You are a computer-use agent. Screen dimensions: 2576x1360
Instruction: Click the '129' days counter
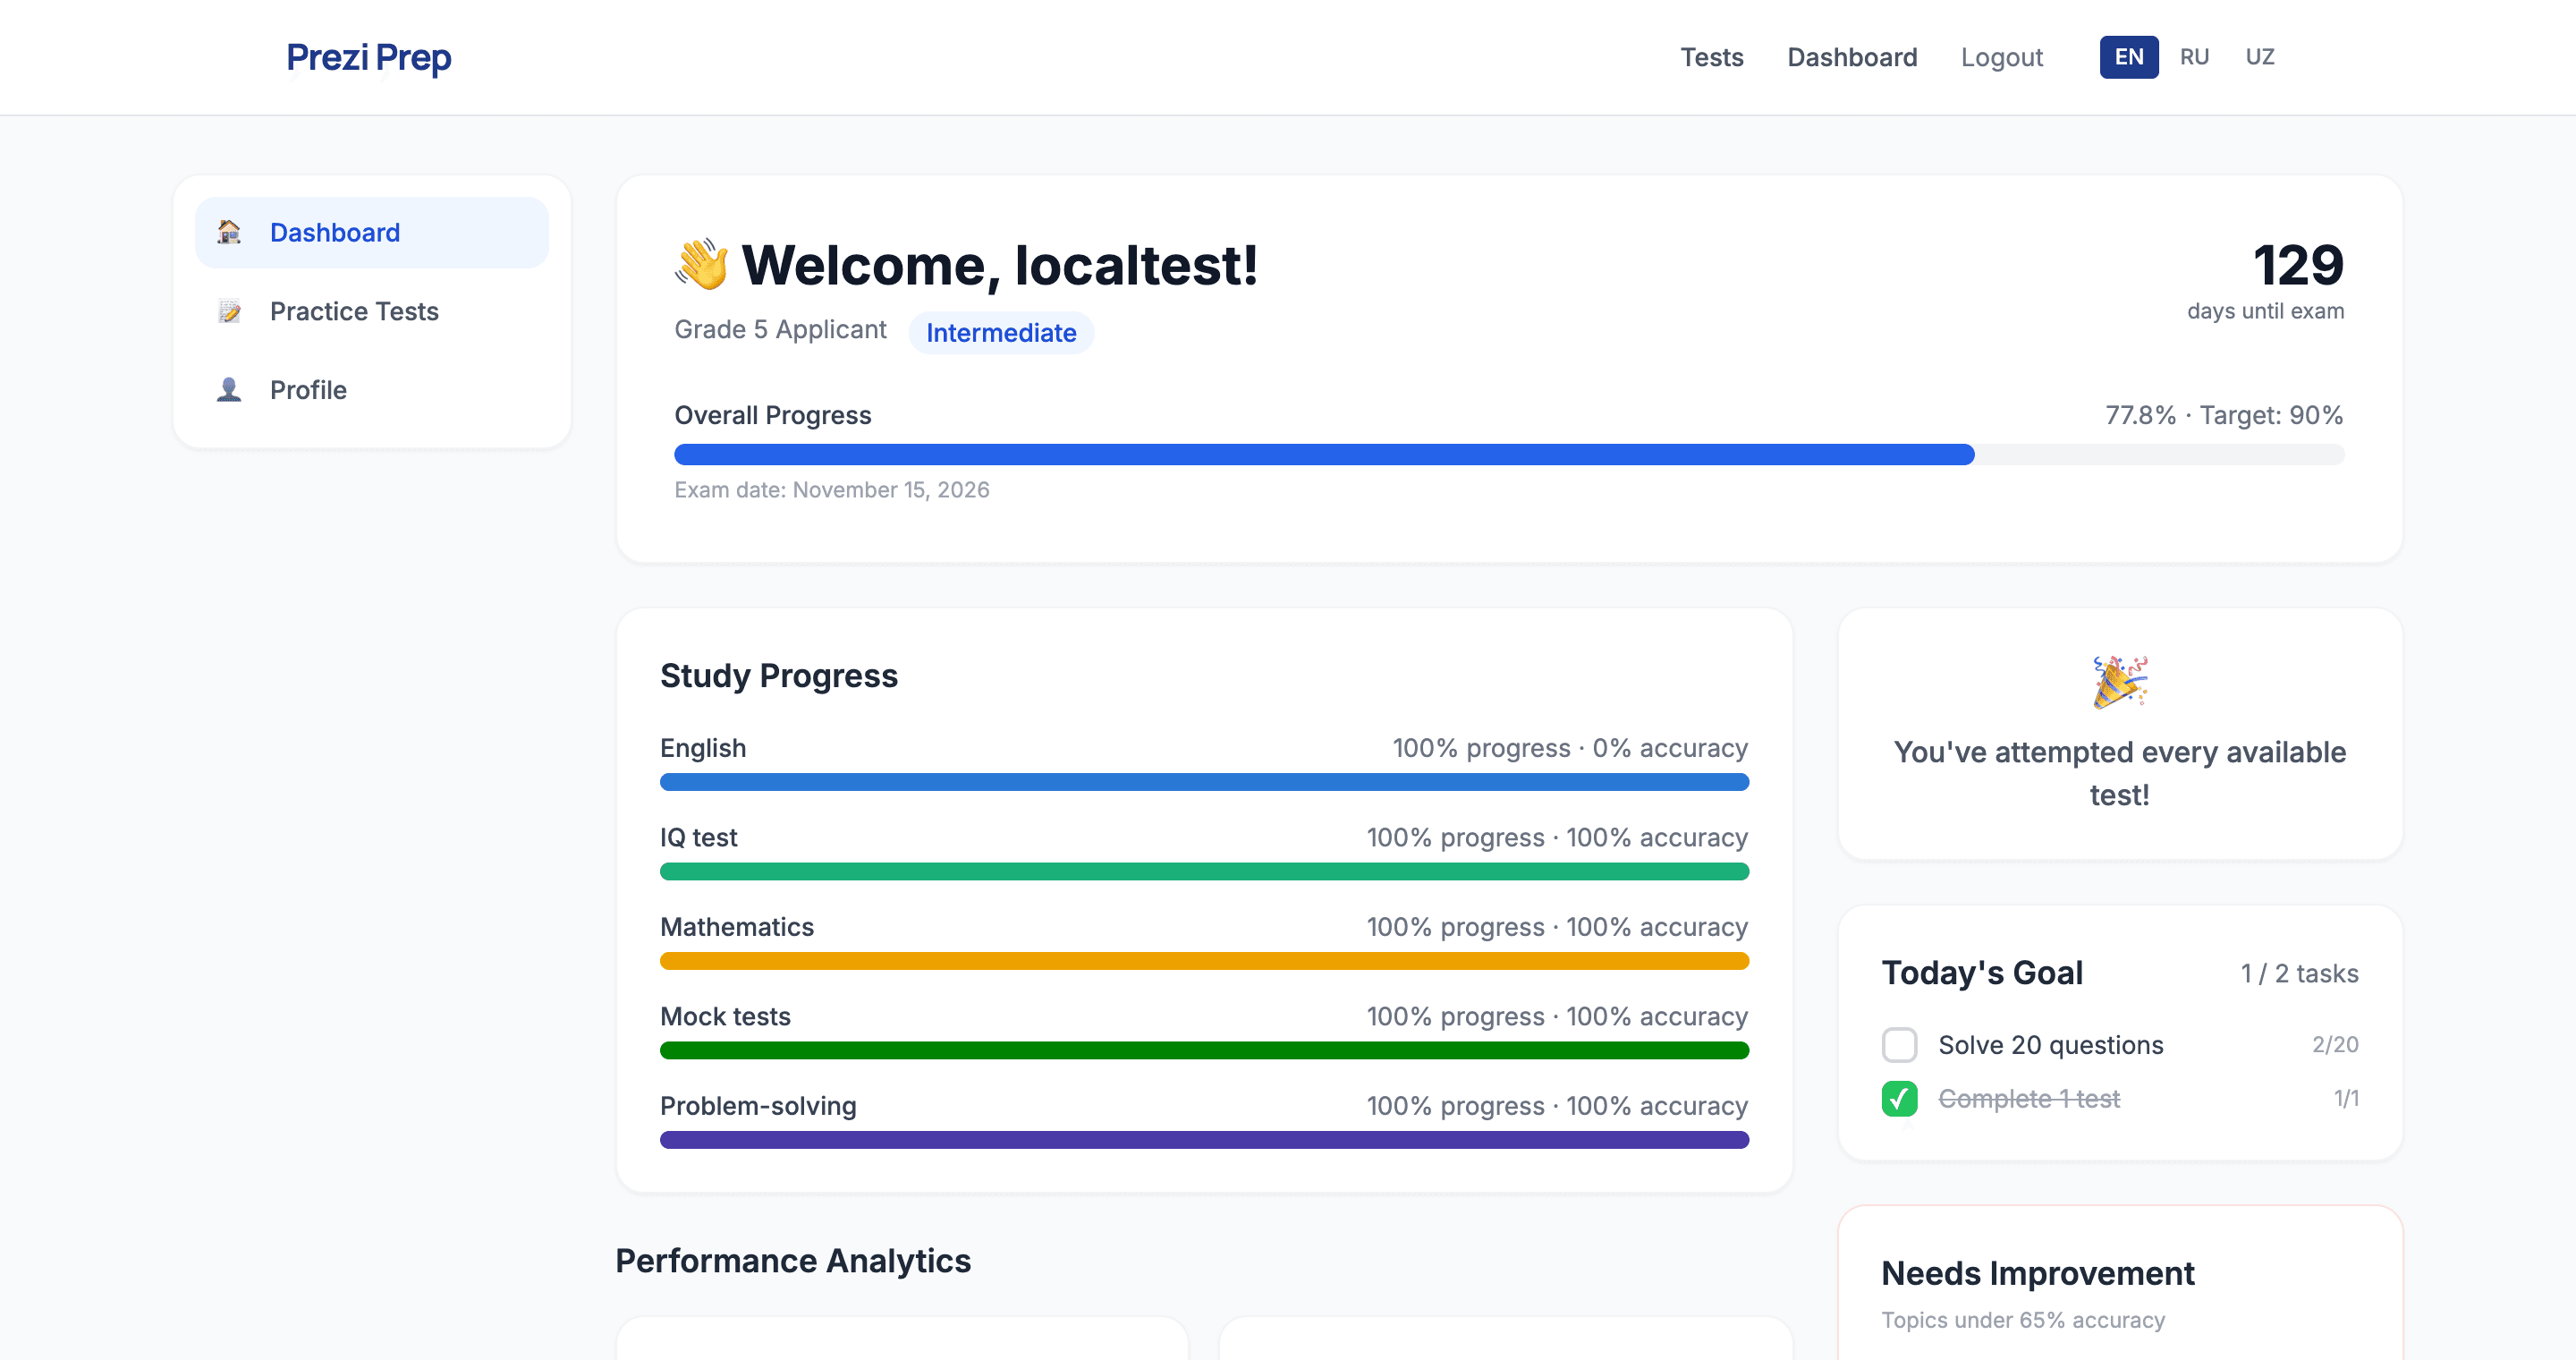pyautogui.click(x=2298, y=265)
